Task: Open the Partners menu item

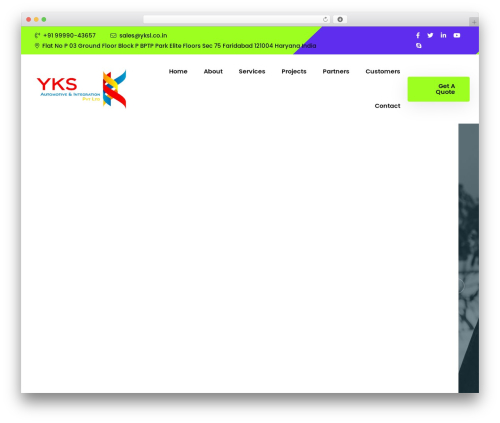Action: point(336,71)
